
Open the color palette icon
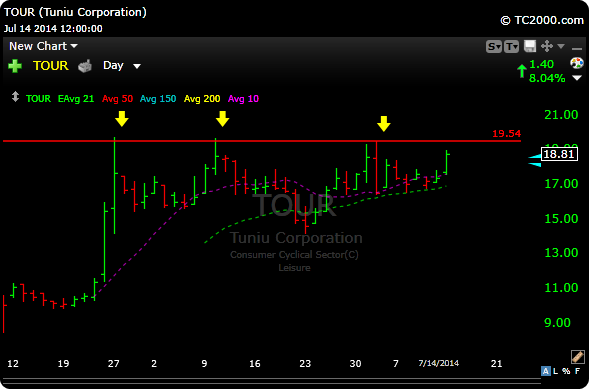tap(577, 63)
